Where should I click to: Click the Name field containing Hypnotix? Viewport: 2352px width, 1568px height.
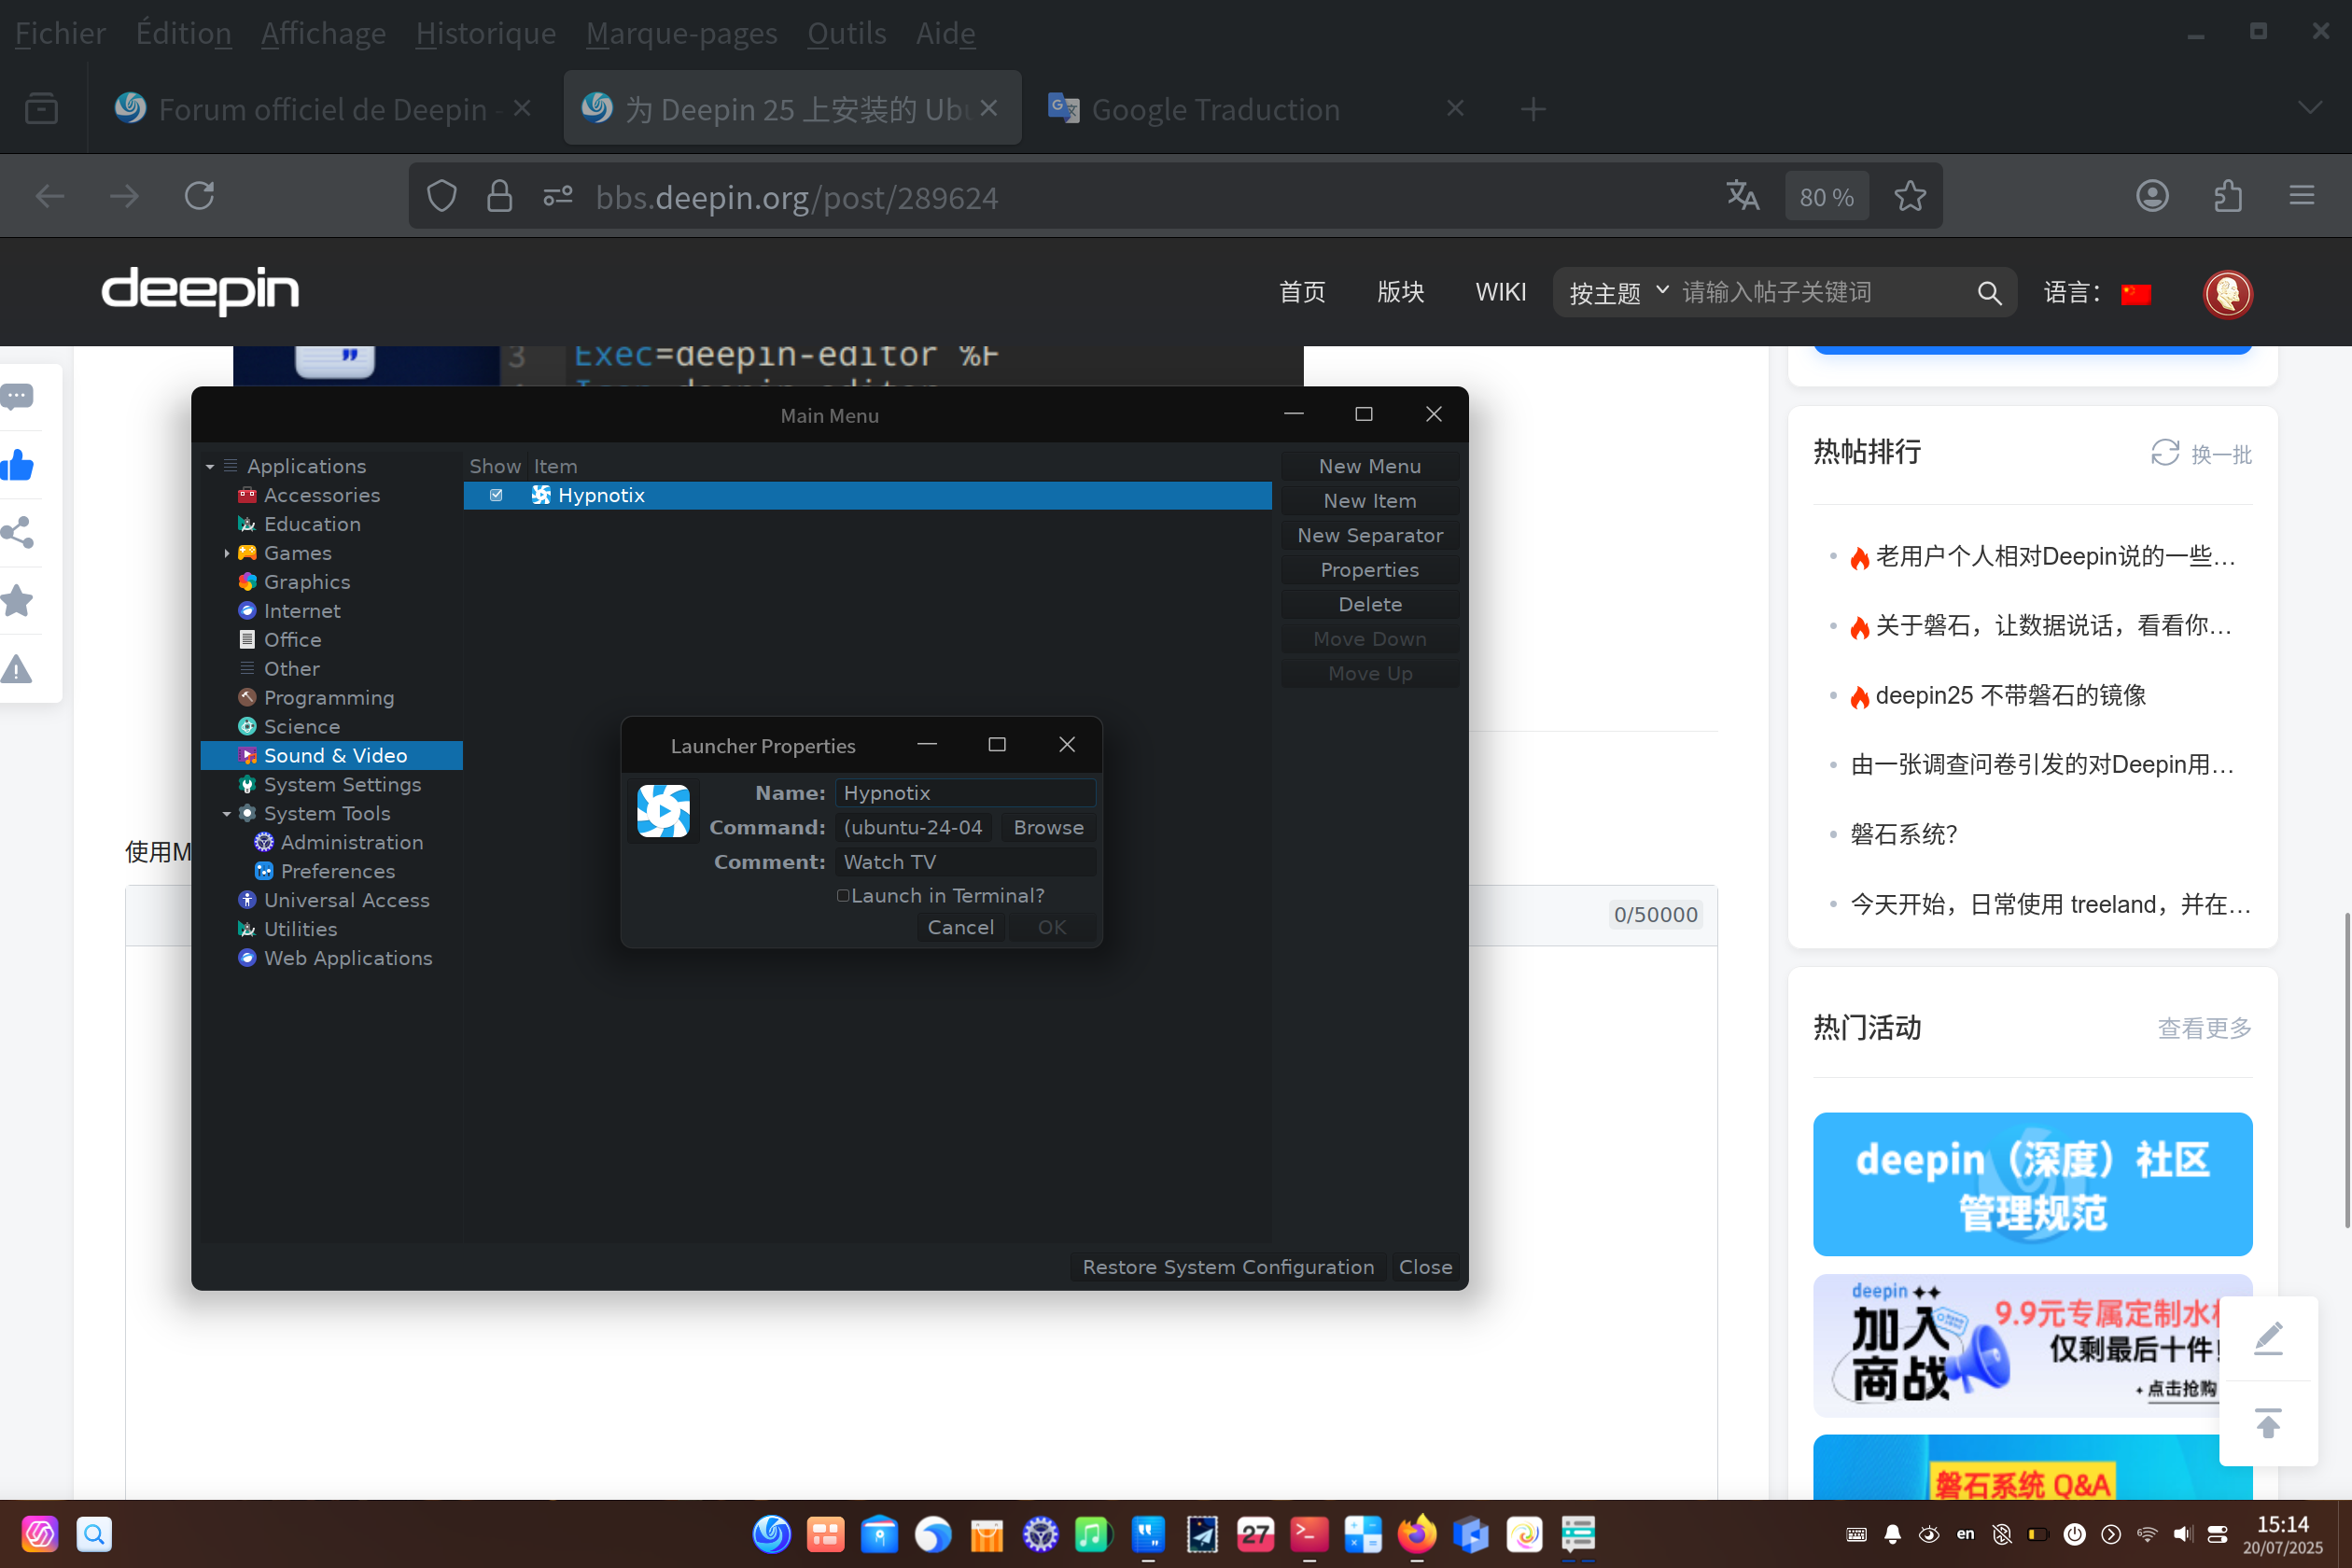click(x=965, y=793)
